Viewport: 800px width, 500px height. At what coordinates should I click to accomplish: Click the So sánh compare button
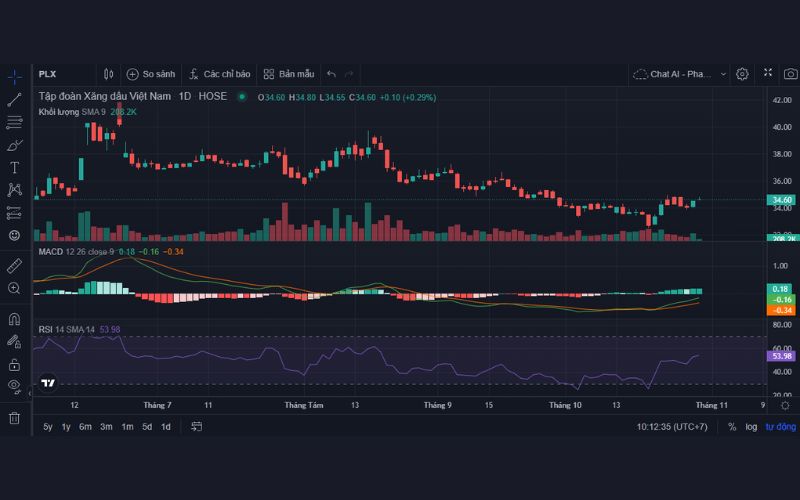click(x=150, y=74)
